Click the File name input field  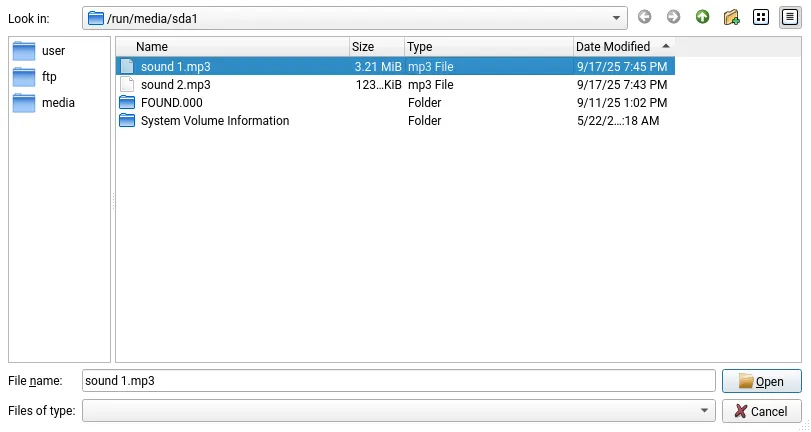(398, 381)
